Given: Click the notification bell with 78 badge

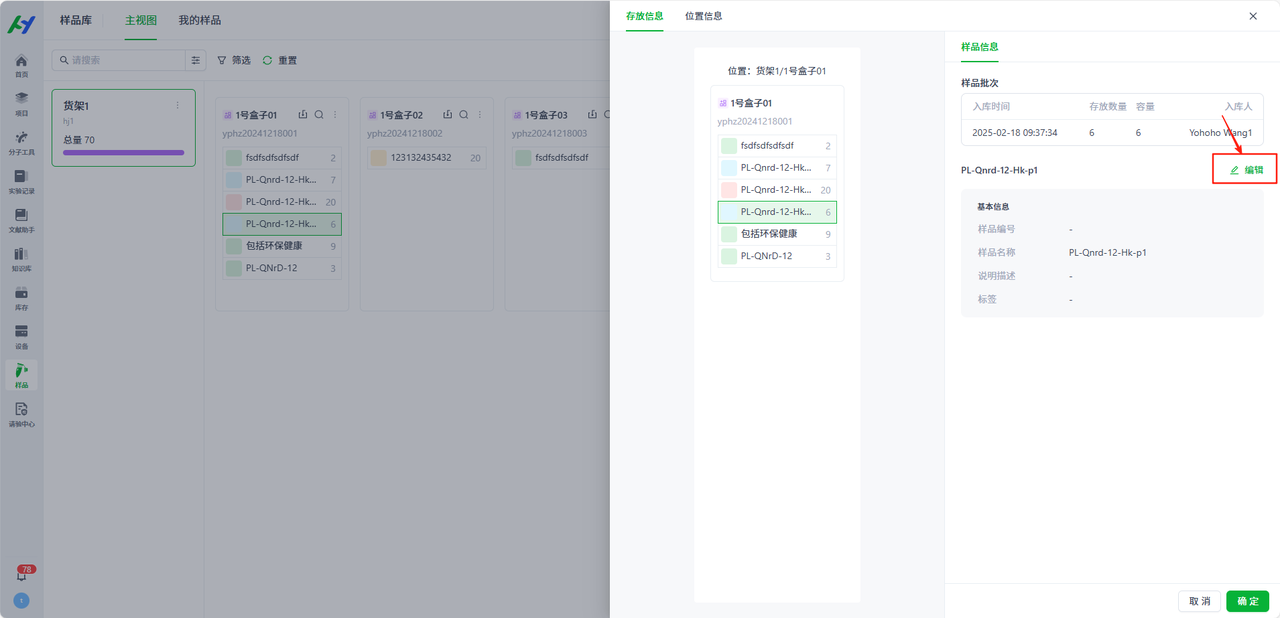Looking at the screenshot, I should click(x=22, y=575).
